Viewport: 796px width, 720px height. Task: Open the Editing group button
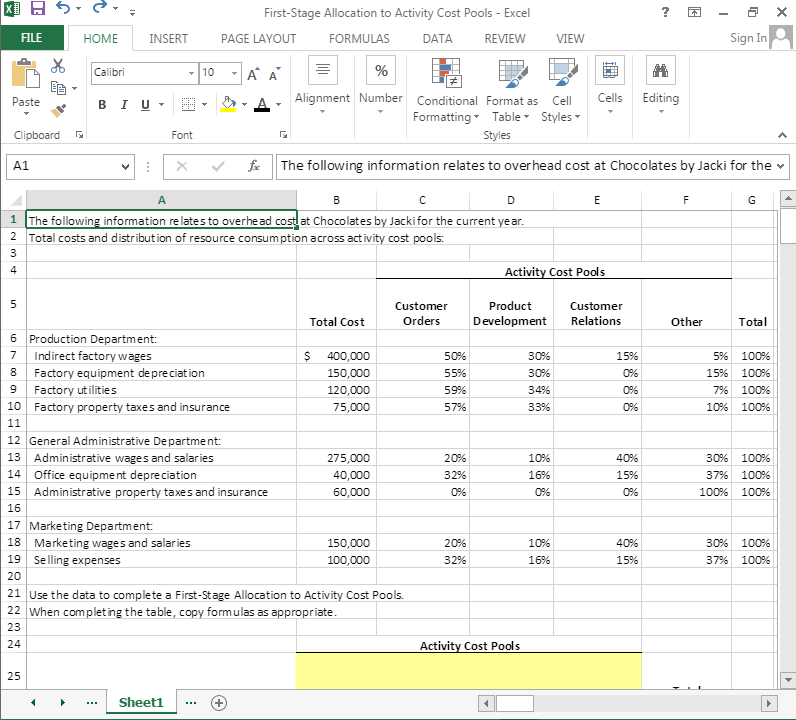(660, 85)
